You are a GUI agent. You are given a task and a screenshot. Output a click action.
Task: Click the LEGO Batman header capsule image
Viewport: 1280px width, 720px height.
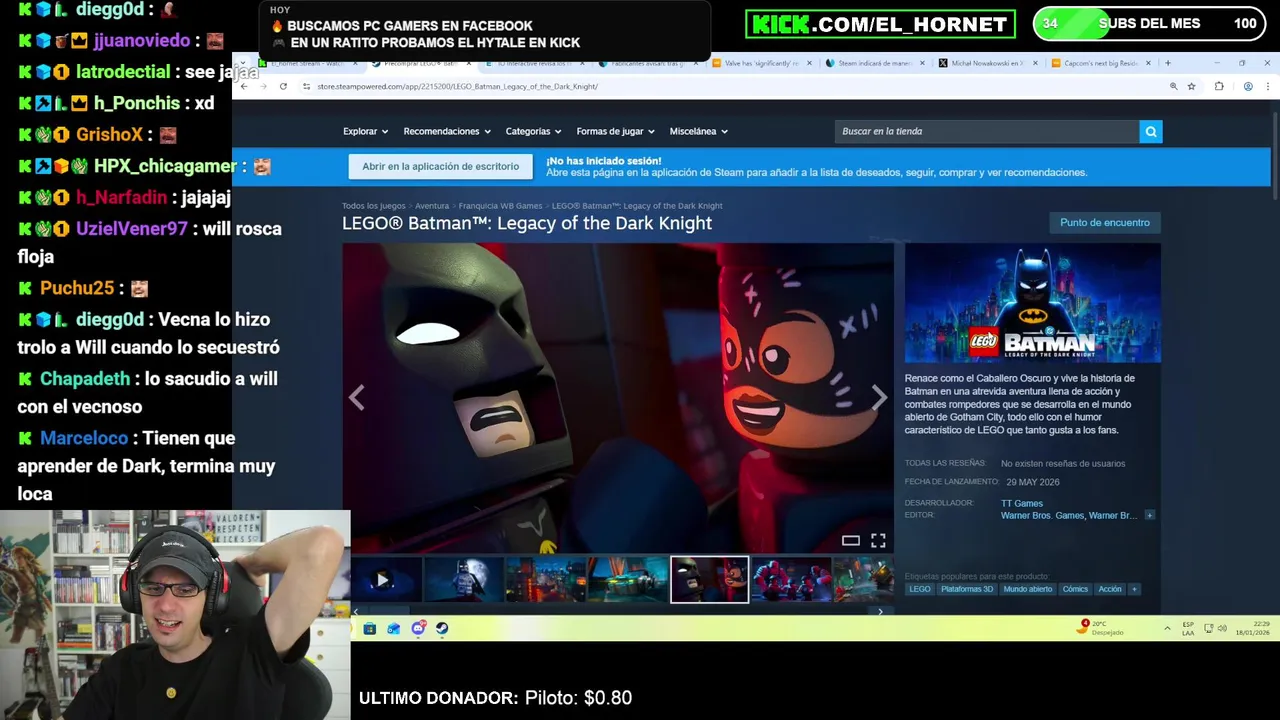(x=1033, y=303)
